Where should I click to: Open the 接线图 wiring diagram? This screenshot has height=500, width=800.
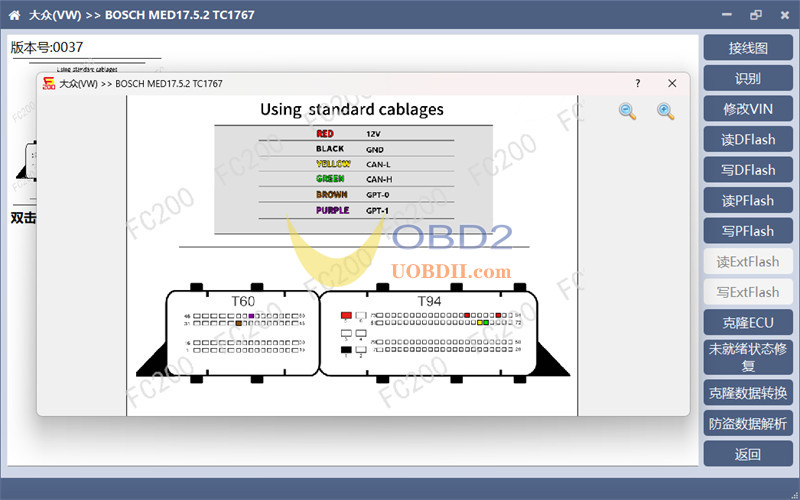(748, 48)
